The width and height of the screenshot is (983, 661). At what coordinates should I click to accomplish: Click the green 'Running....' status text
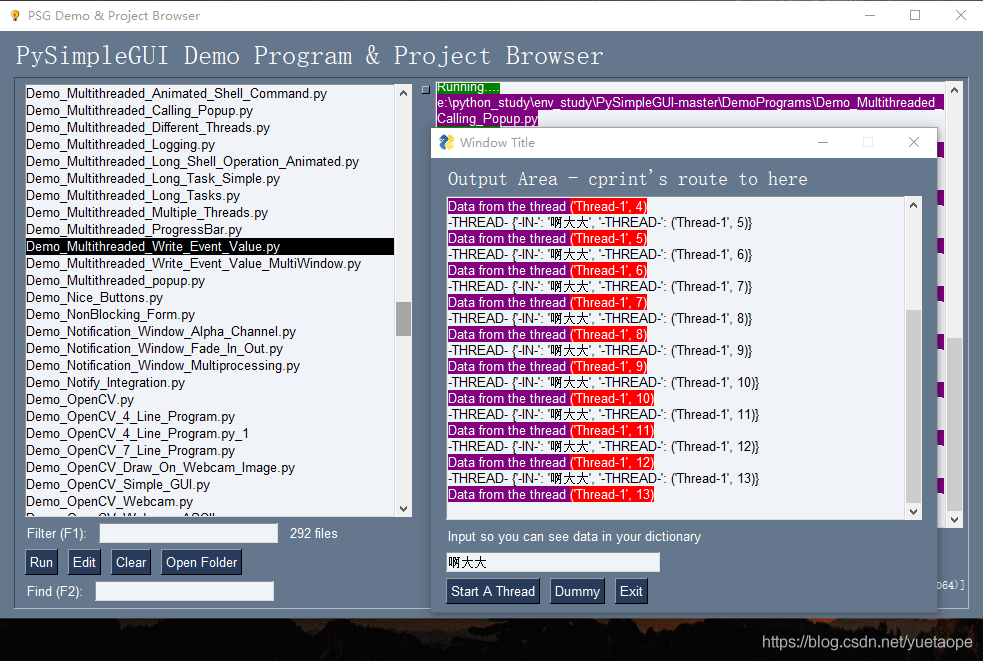click(x=468, y=87)
